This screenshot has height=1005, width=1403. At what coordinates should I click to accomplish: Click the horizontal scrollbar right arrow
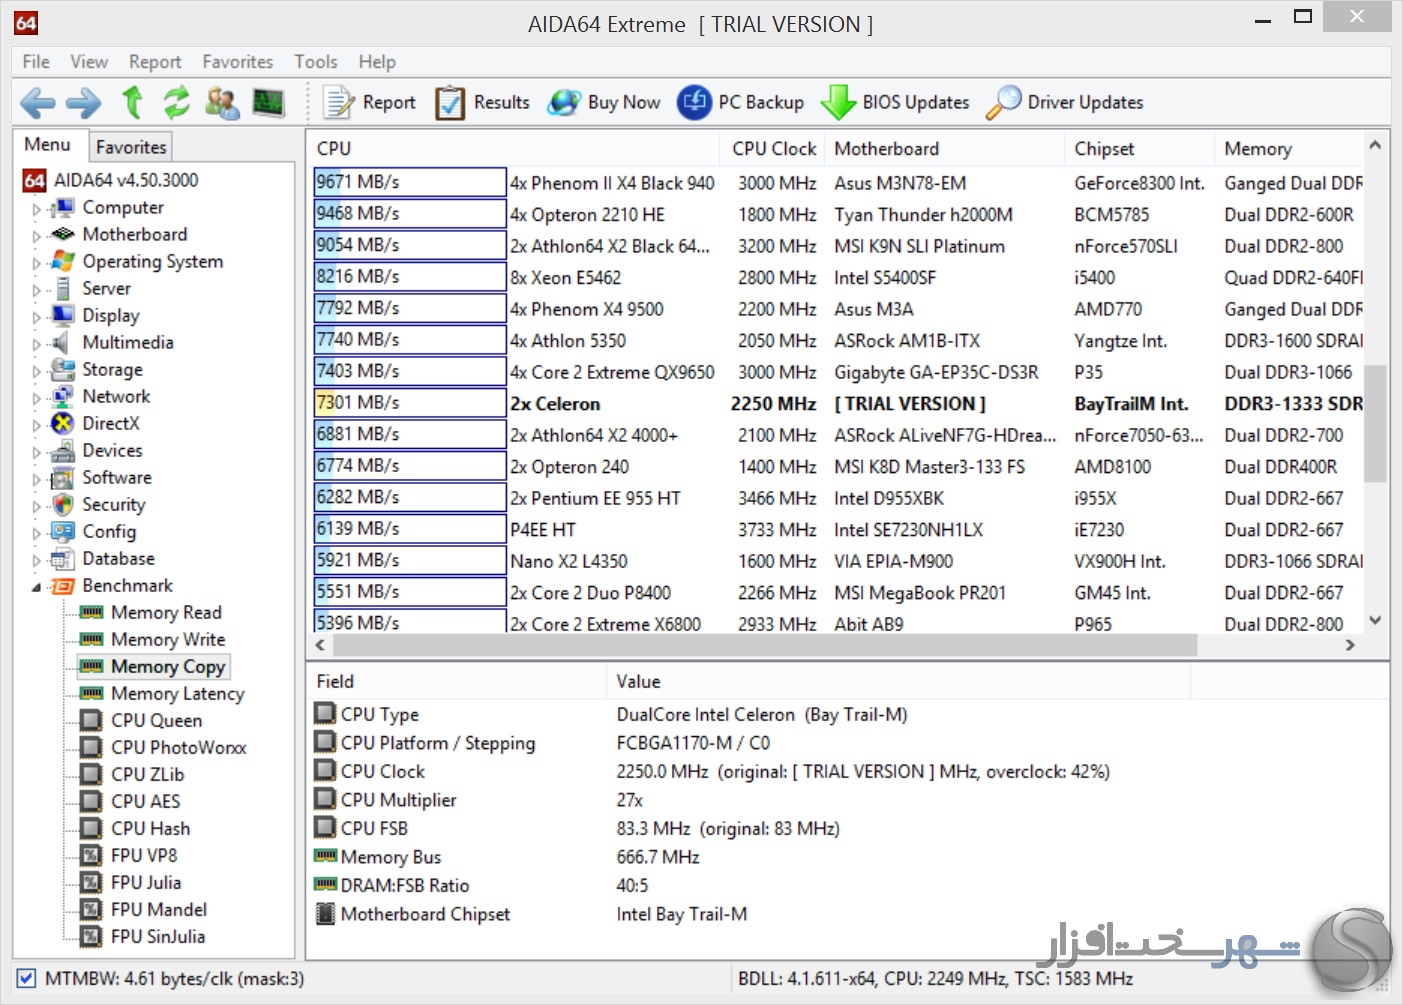click(x=1350, y=645)
